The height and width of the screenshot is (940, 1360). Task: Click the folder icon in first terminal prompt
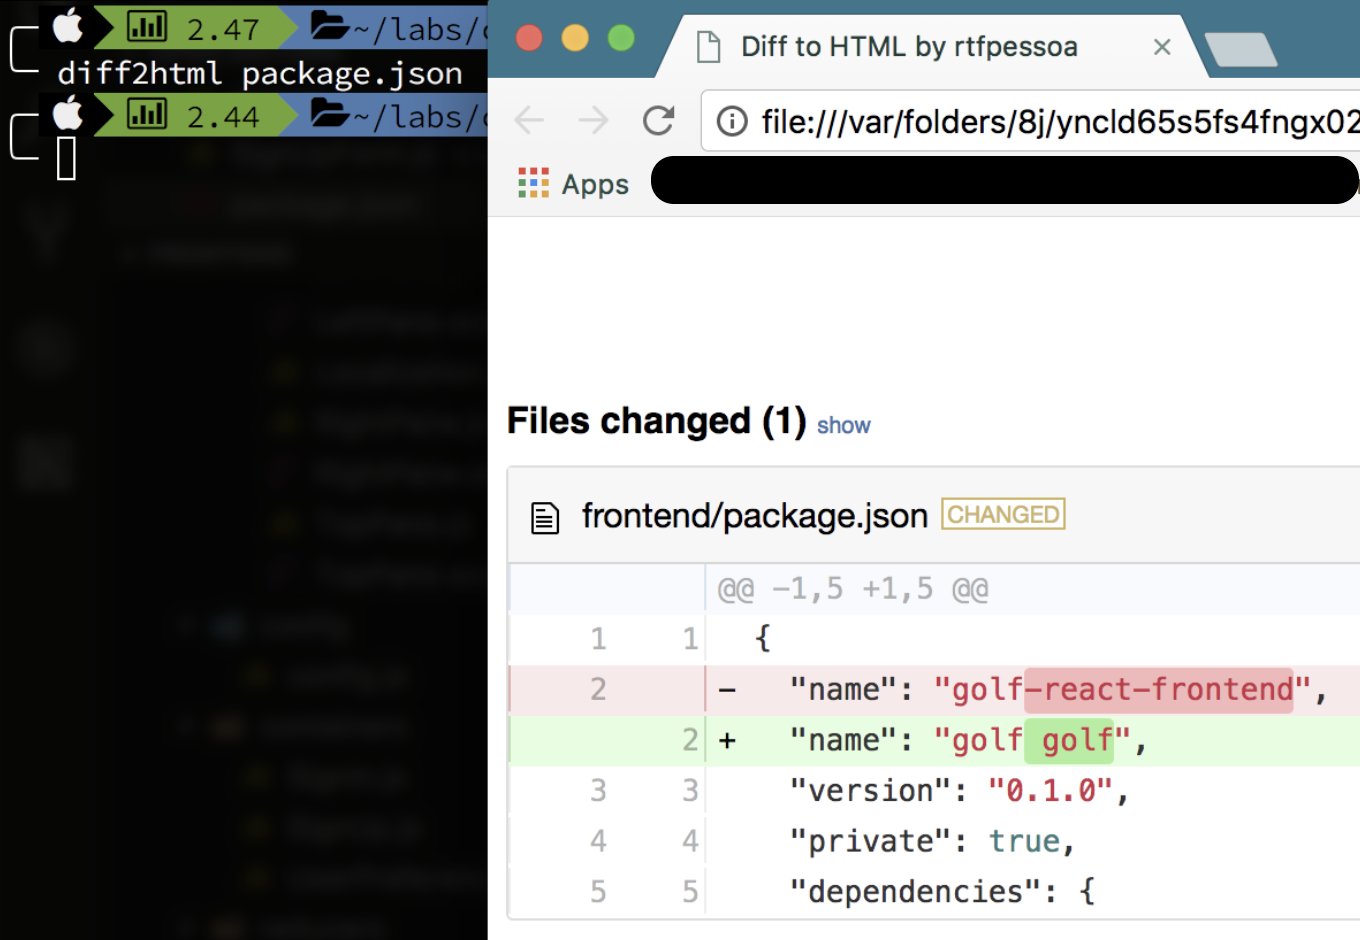[329, 25]
